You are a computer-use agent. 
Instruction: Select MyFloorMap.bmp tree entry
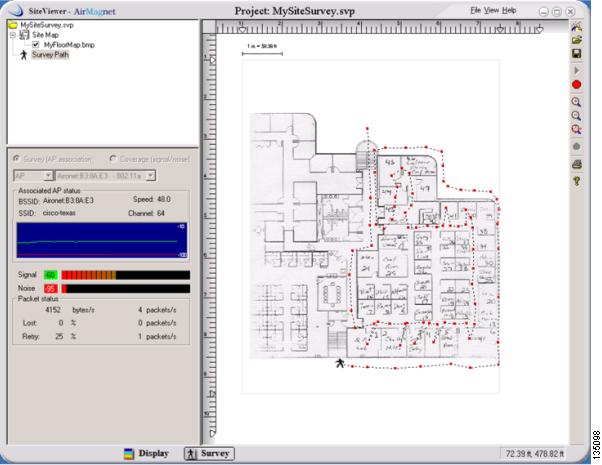pos(69,45)
